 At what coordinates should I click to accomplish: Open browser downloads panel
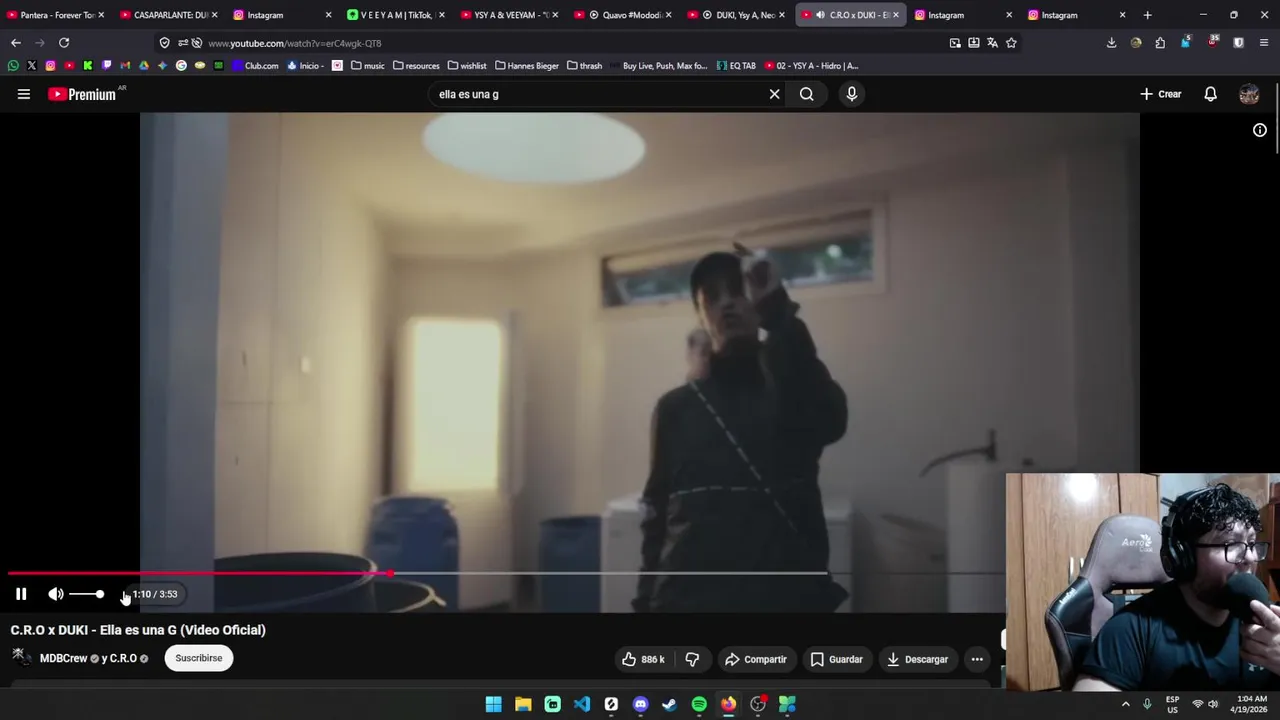(1111, 43)
